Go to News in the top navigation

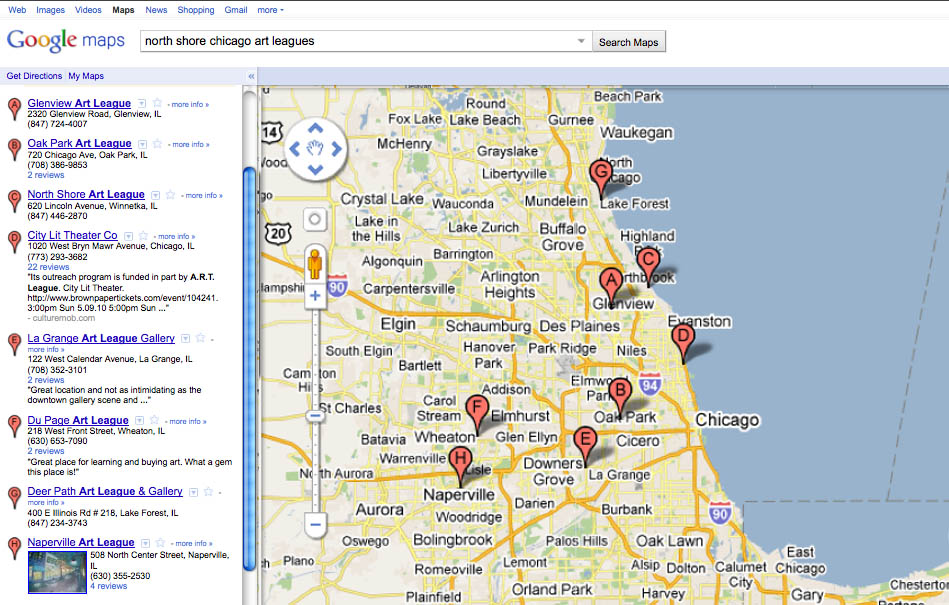click(x=156, y=10)
